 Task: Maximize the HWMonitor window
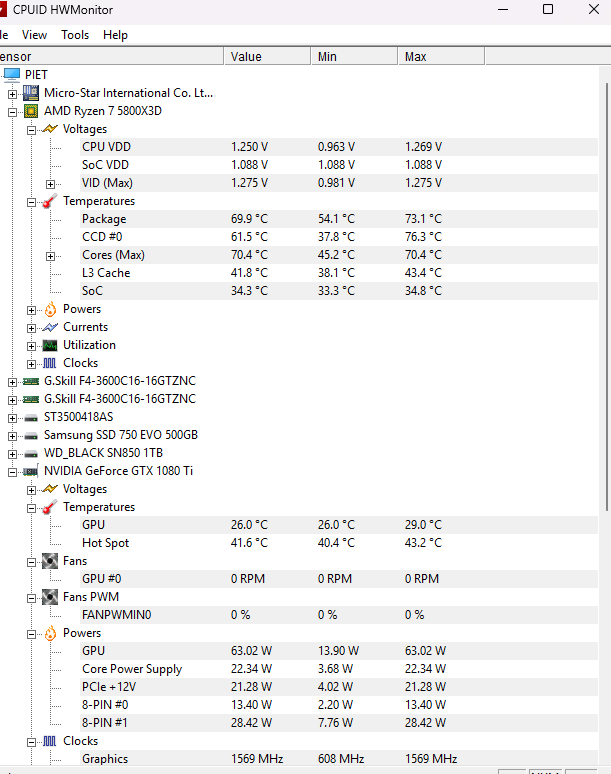tap(548, 9)
